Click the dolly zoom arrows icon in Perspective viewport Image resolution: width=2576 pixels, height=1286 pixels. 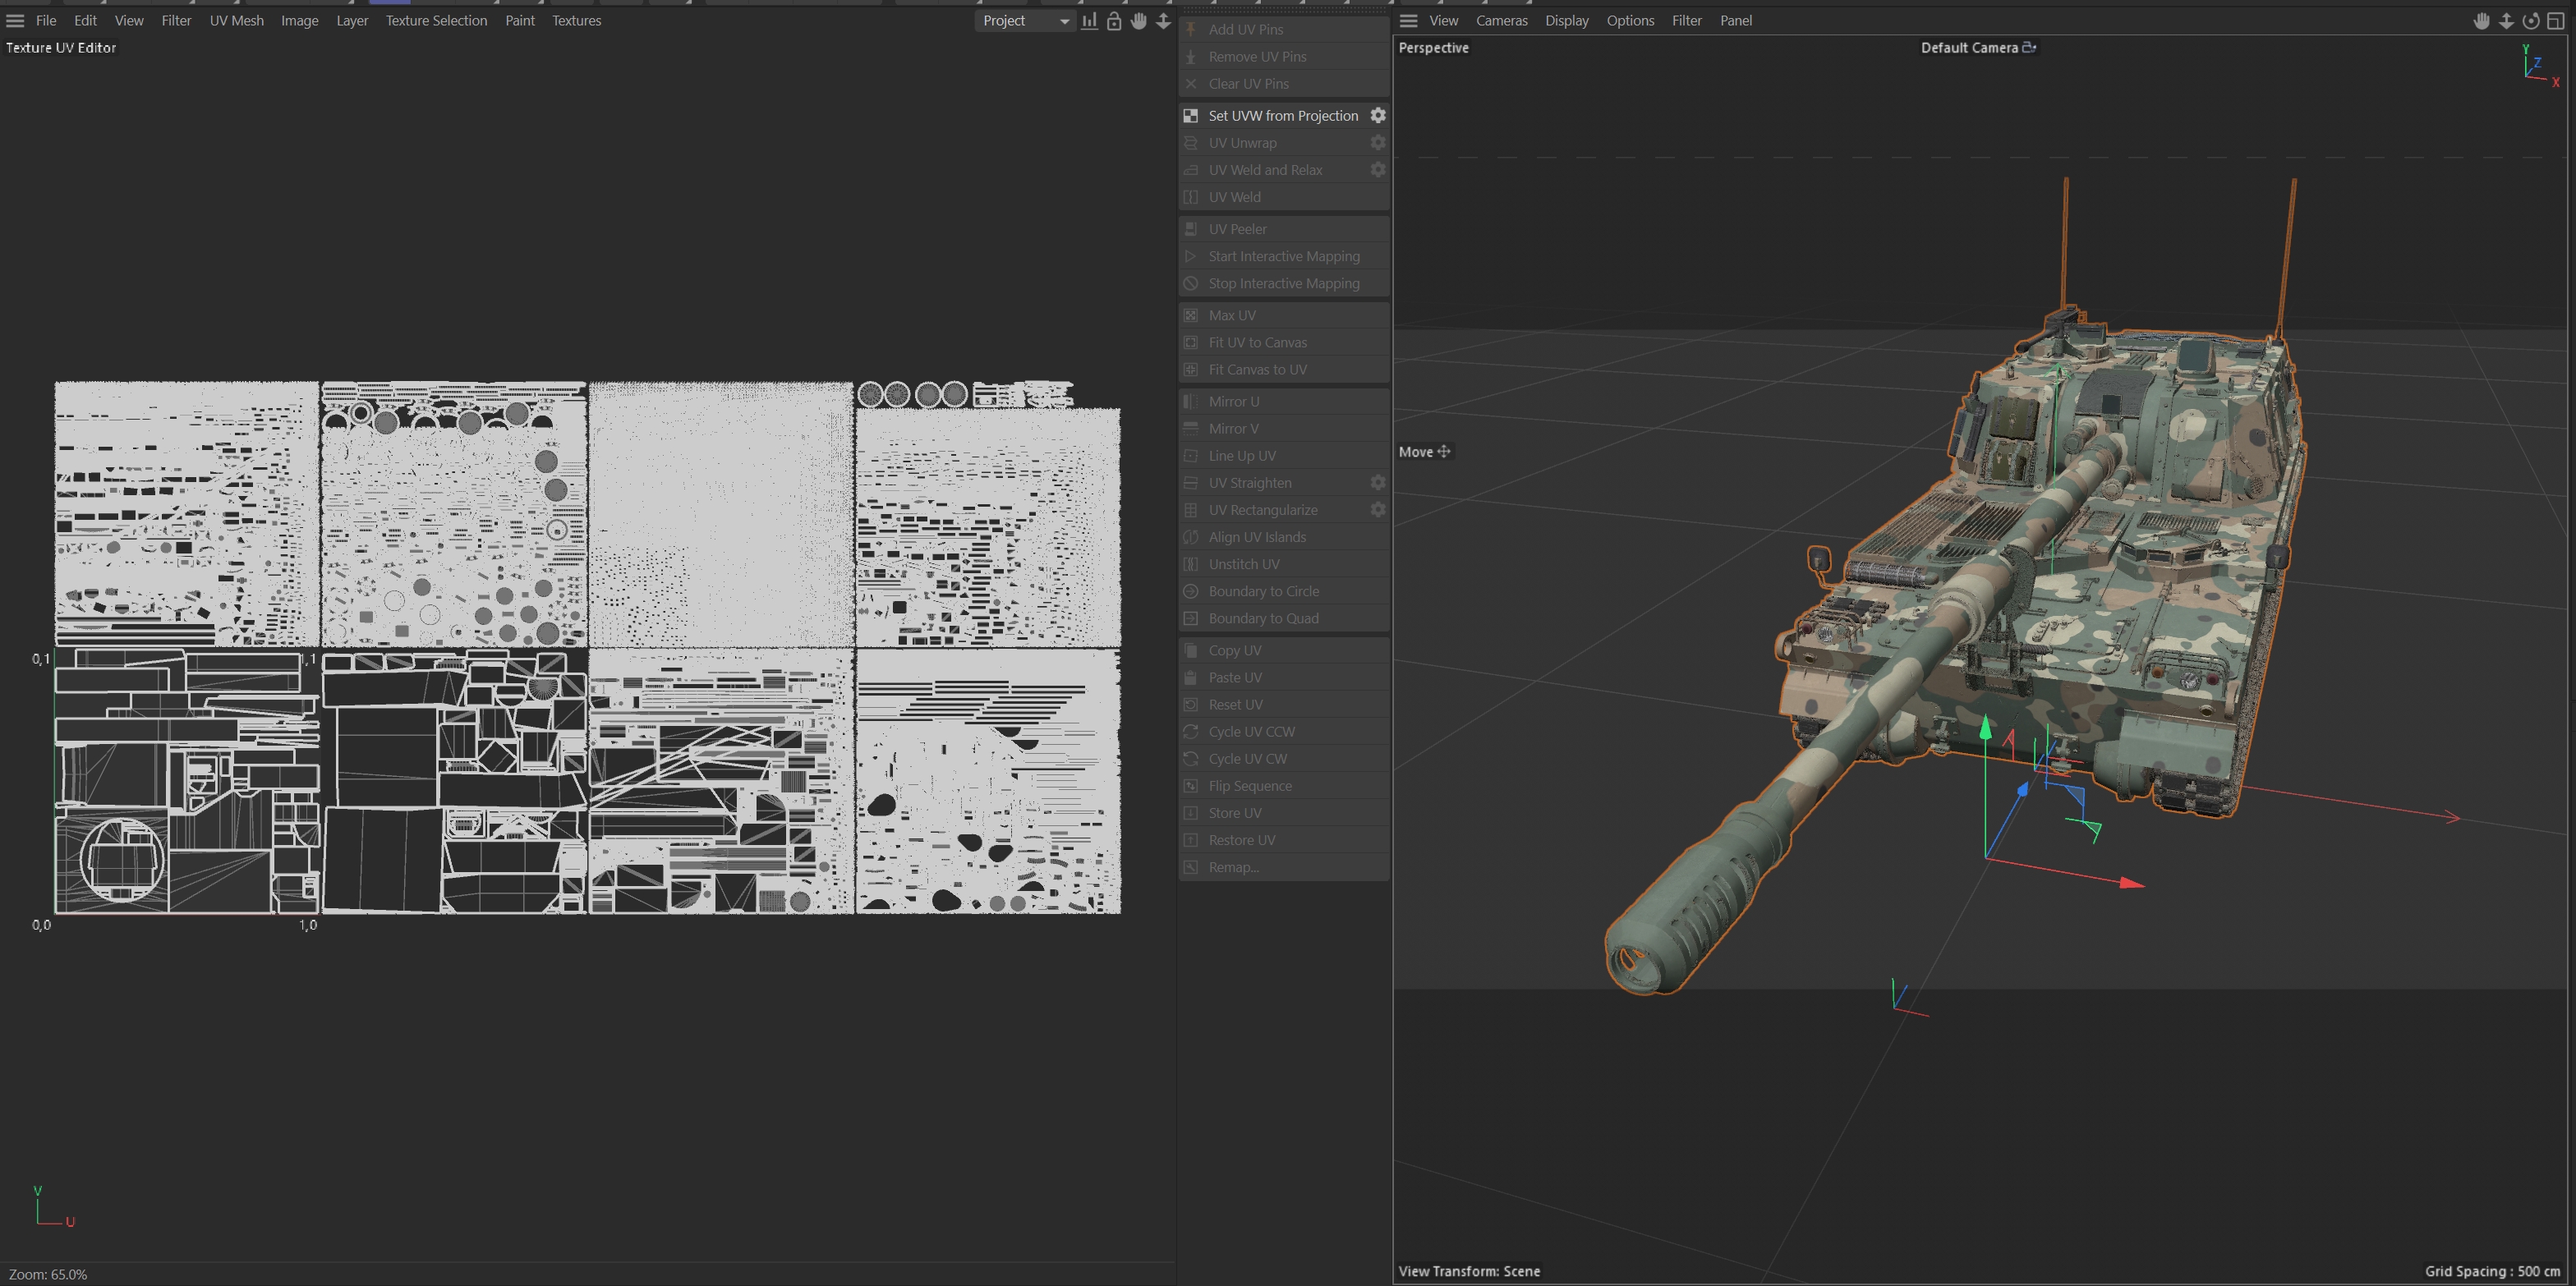[x=2506, y=21]
